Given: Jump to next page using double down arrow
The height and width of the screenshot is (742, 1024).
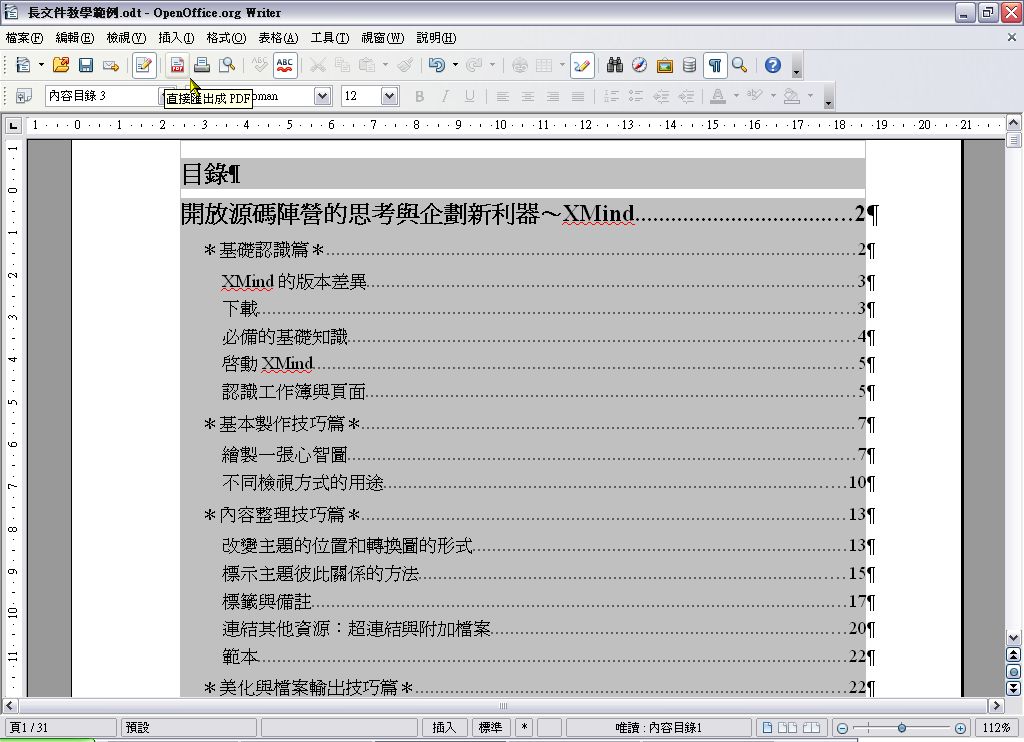Looking at the screenshot, I should click(x=1013, y=688).
